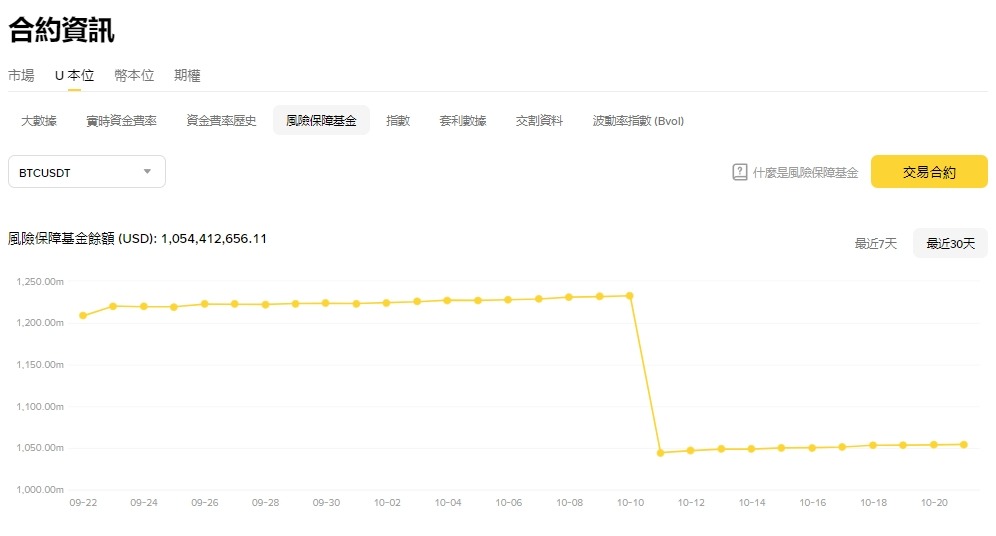Click the yellow 交易合約 button
The image size is (996, 536).
coord(929,172)
